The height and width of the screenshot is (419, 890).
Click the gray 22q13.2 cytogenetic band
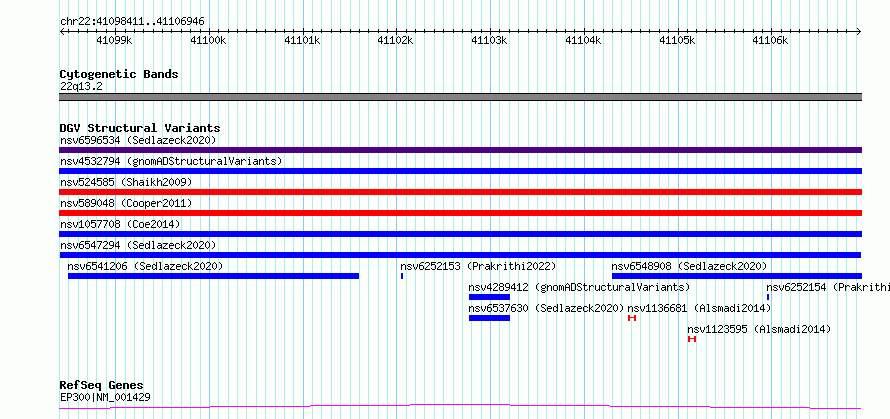tap(460, 97)
